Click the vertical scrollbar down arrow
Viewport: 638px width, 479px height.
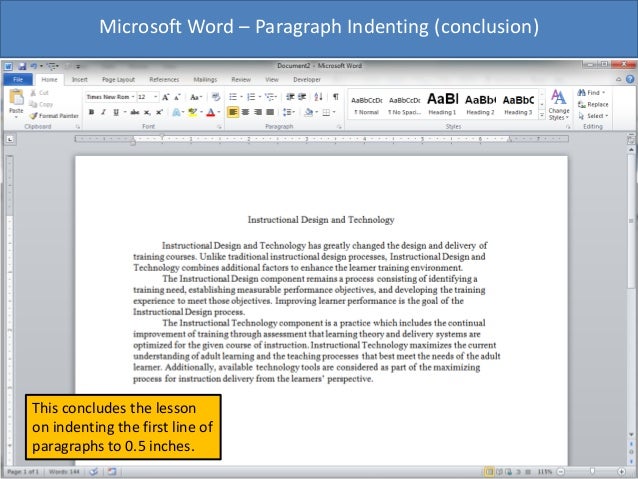click(631, 434)
